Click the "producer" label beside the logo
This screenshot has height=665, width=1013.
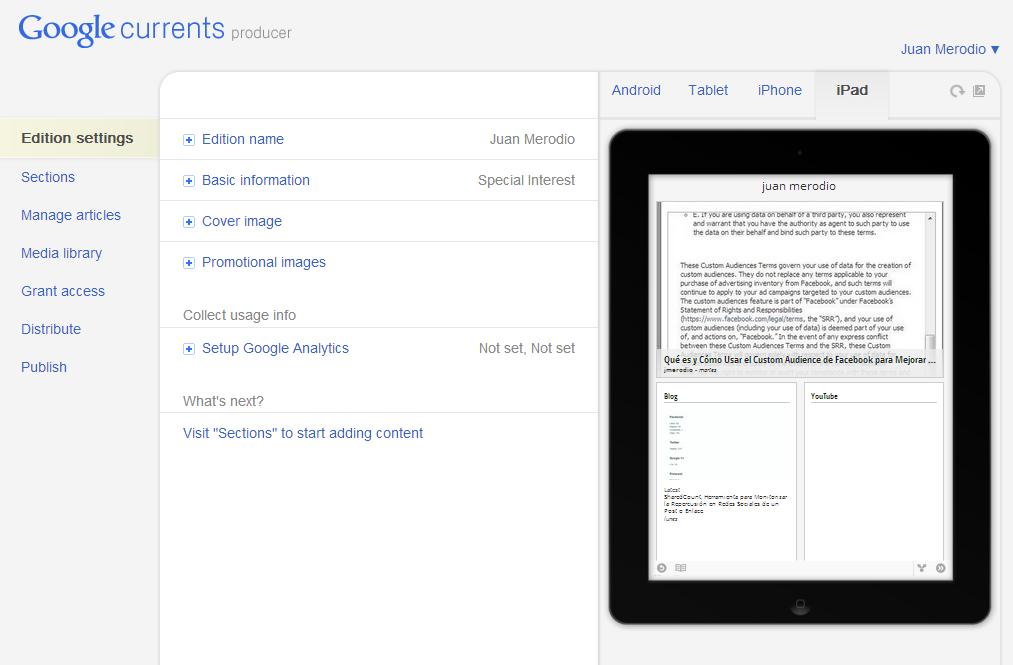coord(262,33)
